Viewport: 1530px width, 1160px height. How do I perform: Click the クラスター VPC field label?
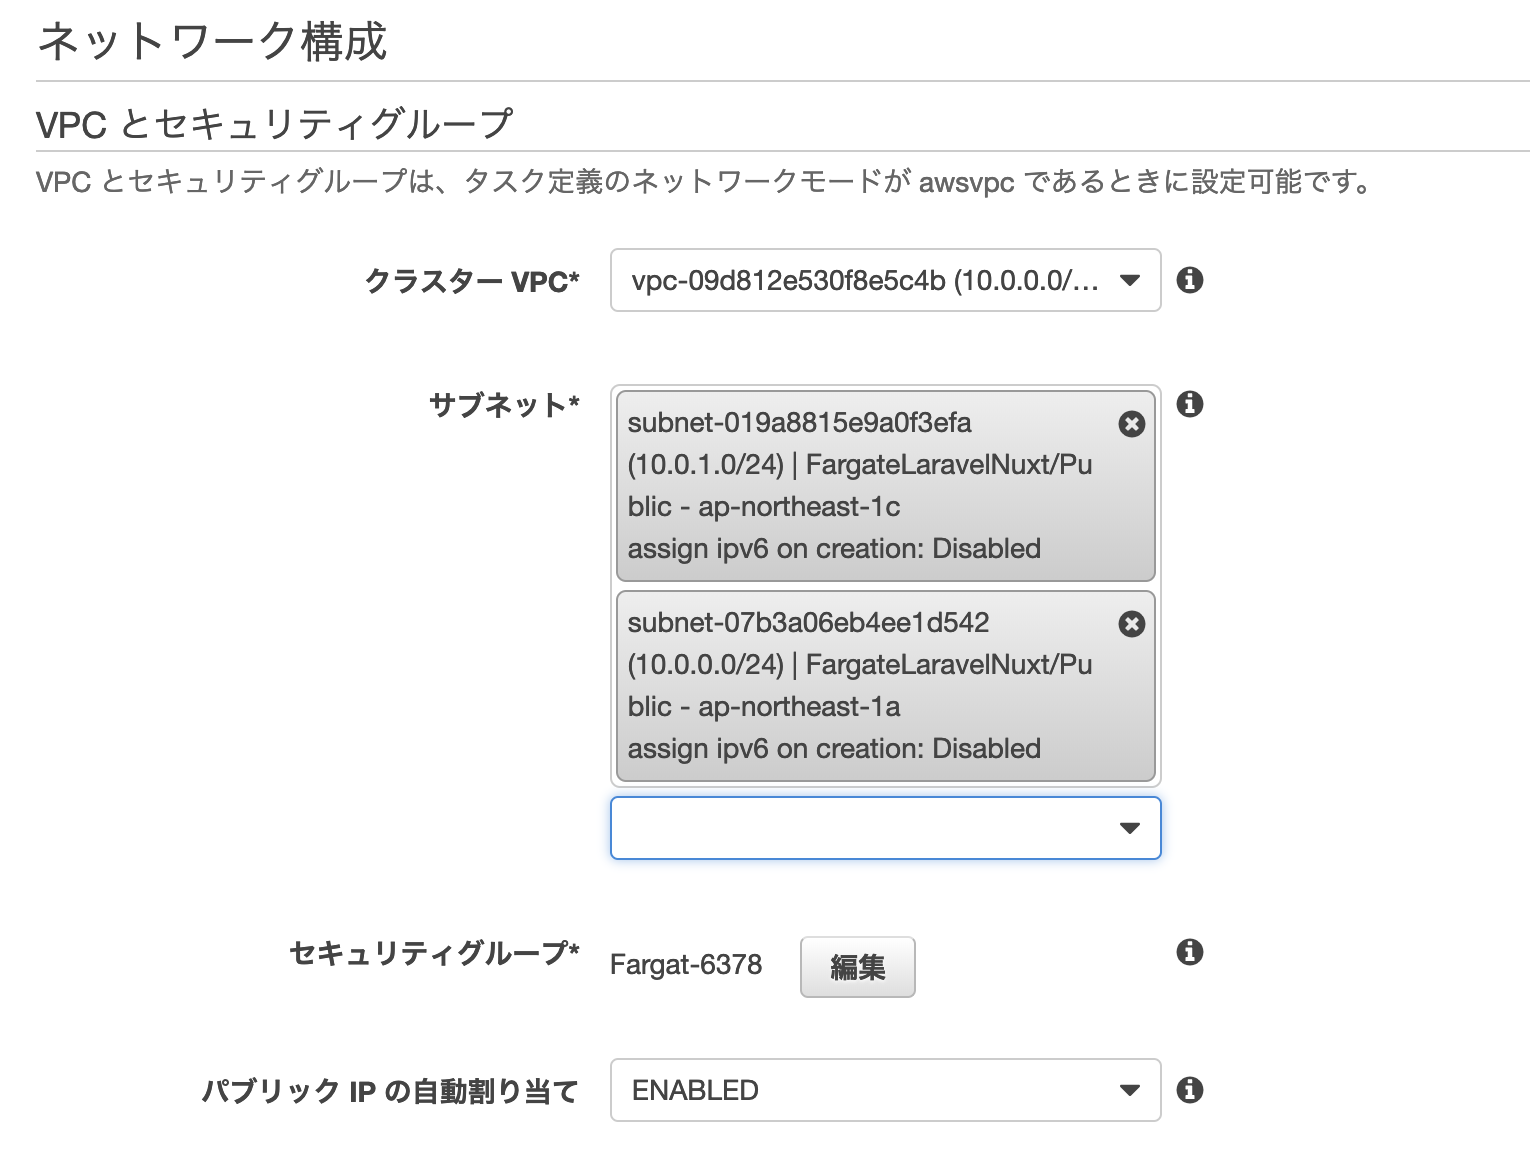[472, 281]
